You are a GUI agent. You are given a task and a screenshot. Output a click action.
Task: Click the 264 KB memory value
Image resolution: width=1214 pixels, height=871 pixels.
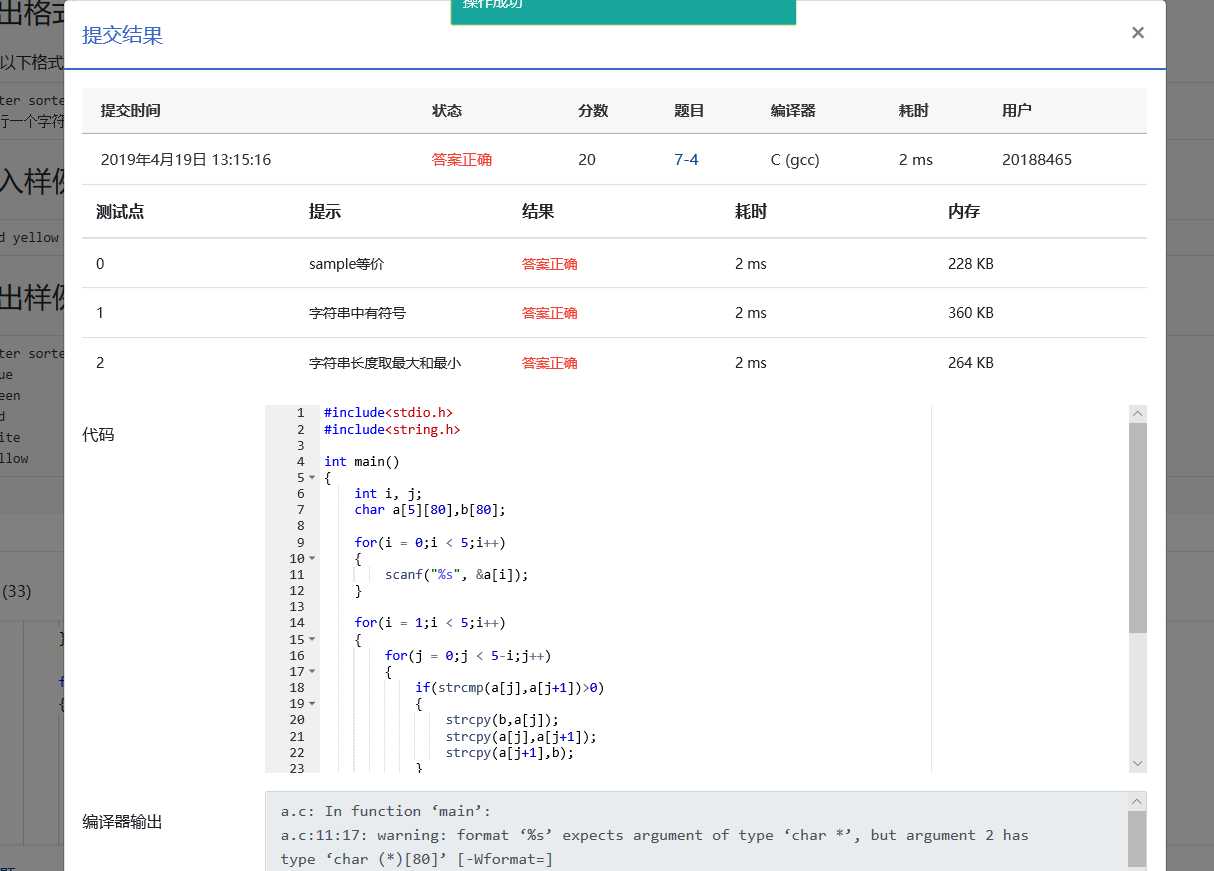tap(971, 363)
